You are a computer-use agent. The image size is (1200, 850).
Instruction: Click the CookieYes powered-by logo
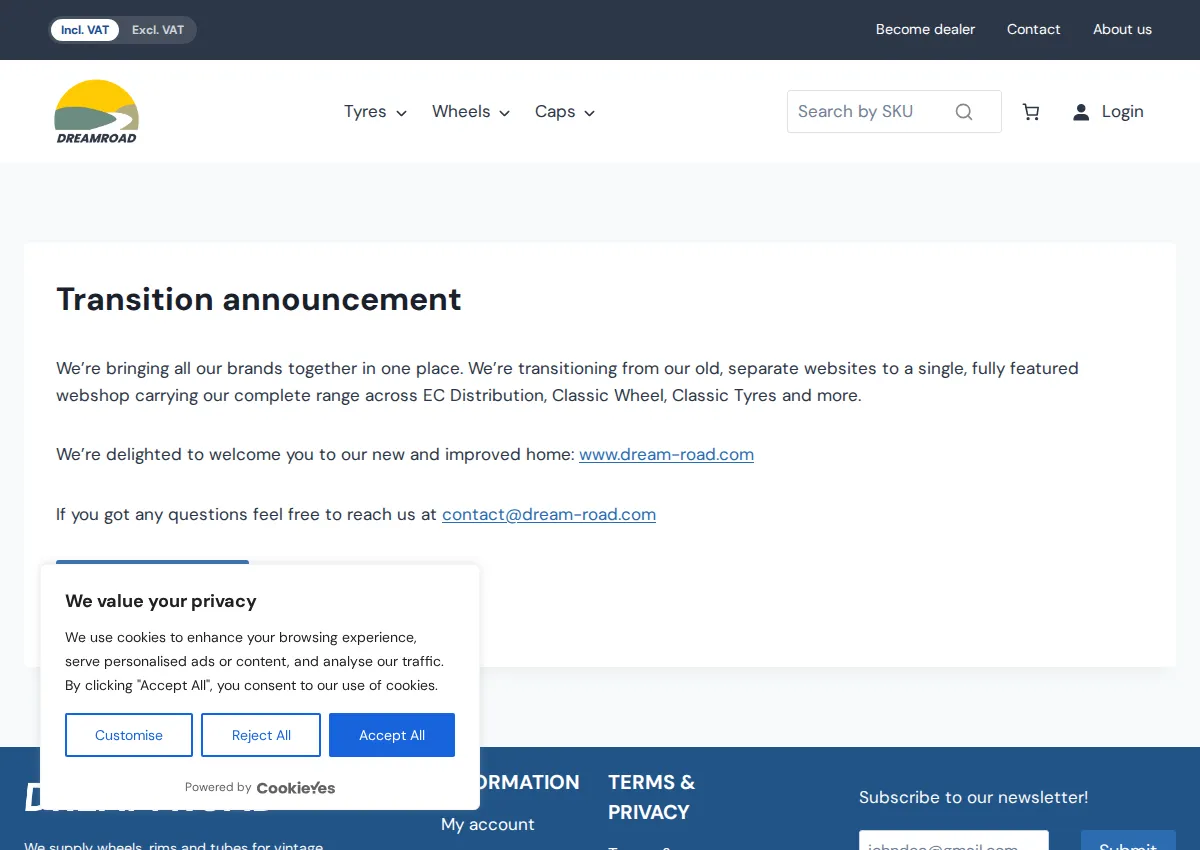pyautogui.click(x=296, y=788)
